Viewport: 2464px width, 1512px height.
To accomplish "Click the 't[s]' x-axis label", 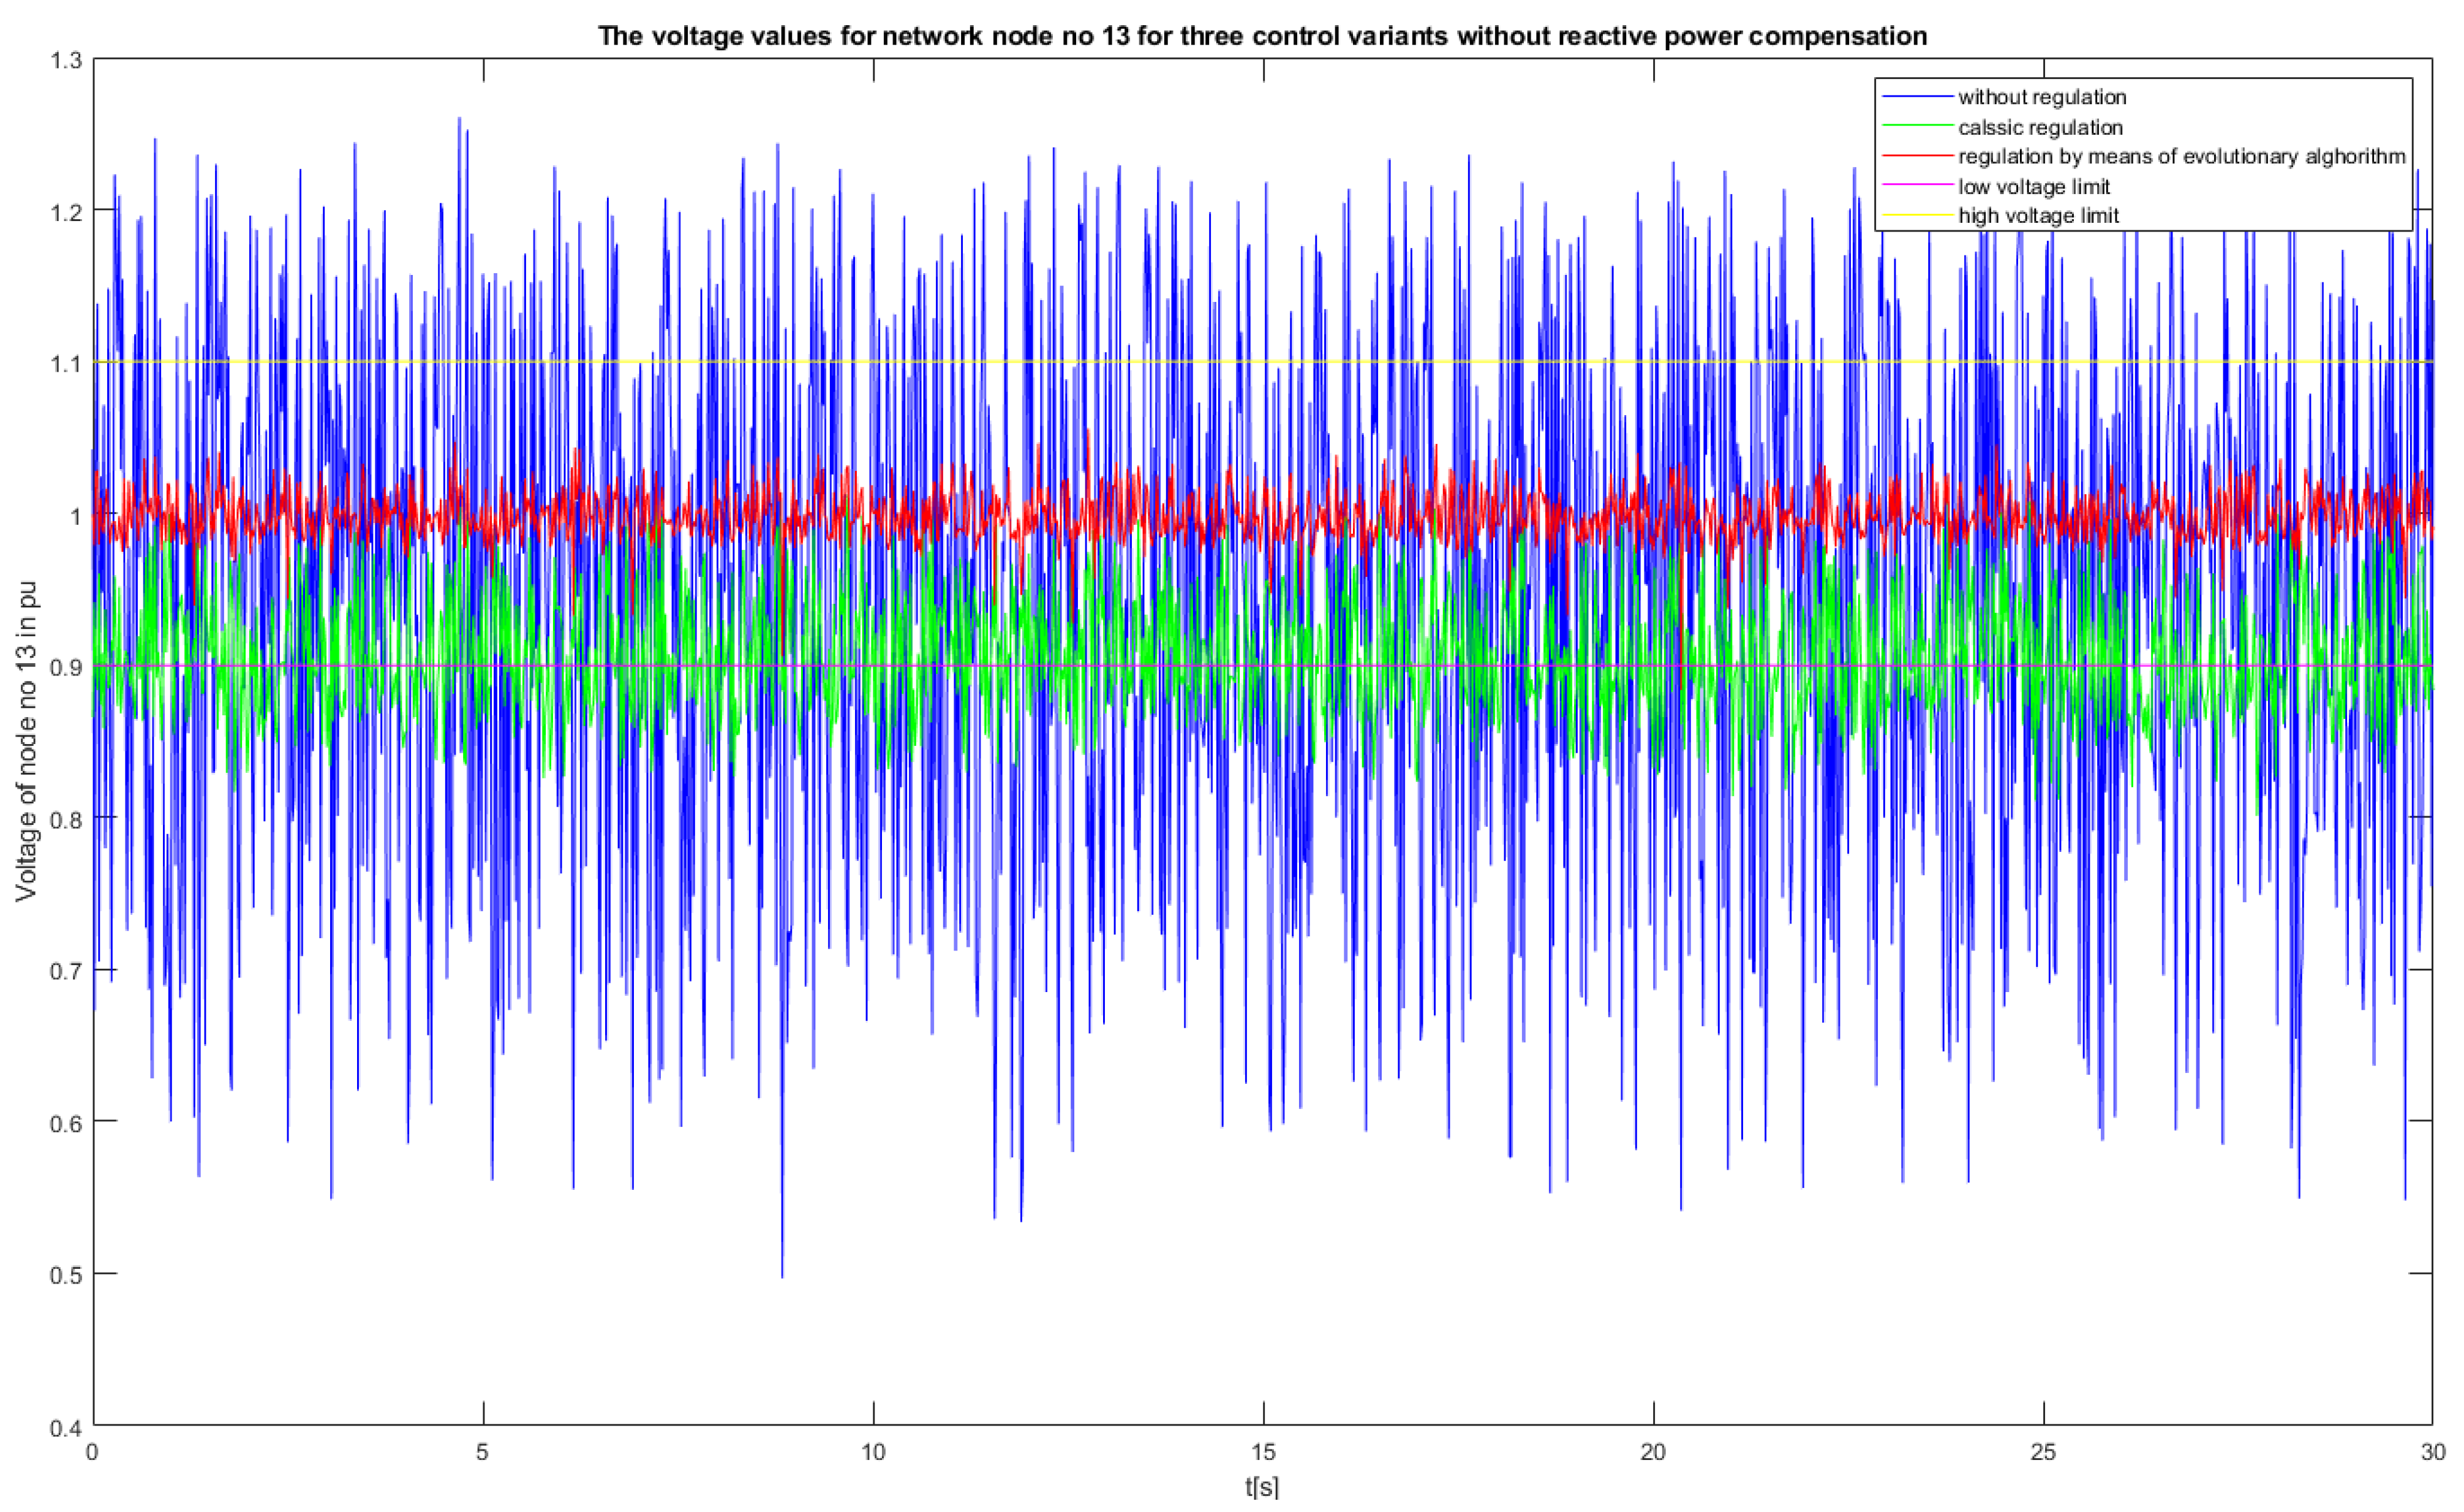I will (1262, 1487).
